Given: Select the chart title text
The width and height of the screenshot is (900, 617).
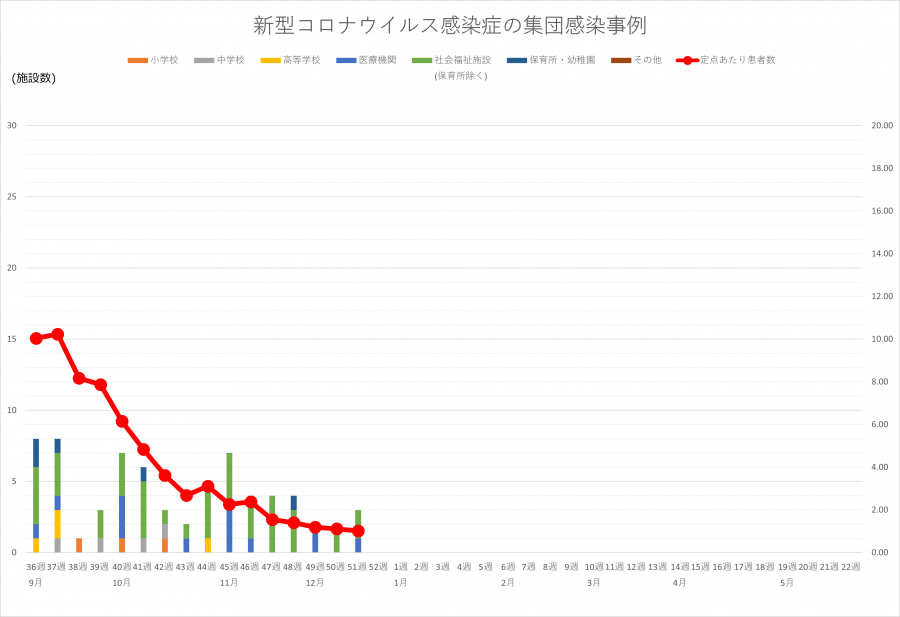Looking at the screenshot, I should (x=450, y=27).
